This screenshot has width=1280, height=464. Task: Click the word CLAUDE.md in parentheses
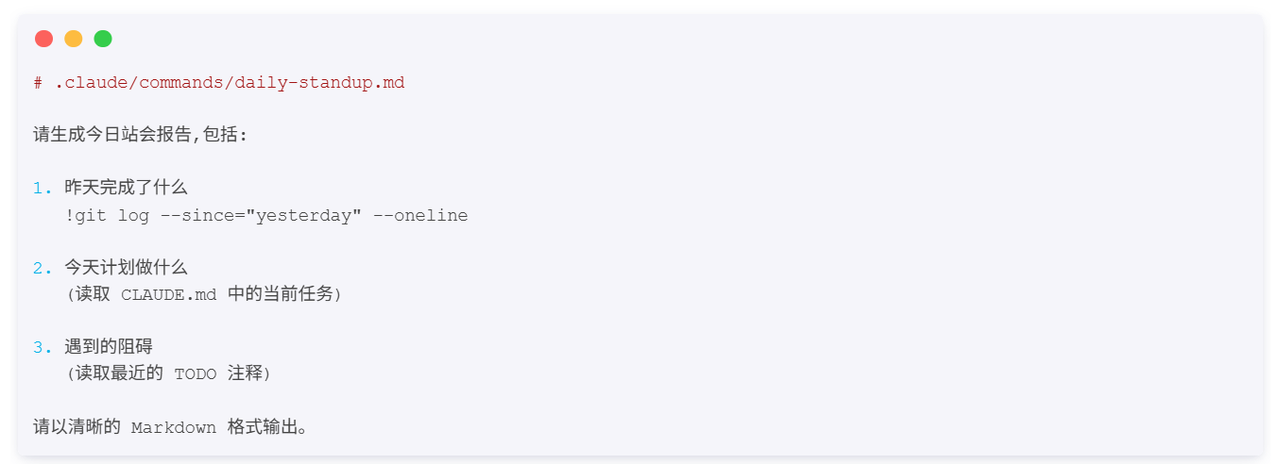[168, 295]
